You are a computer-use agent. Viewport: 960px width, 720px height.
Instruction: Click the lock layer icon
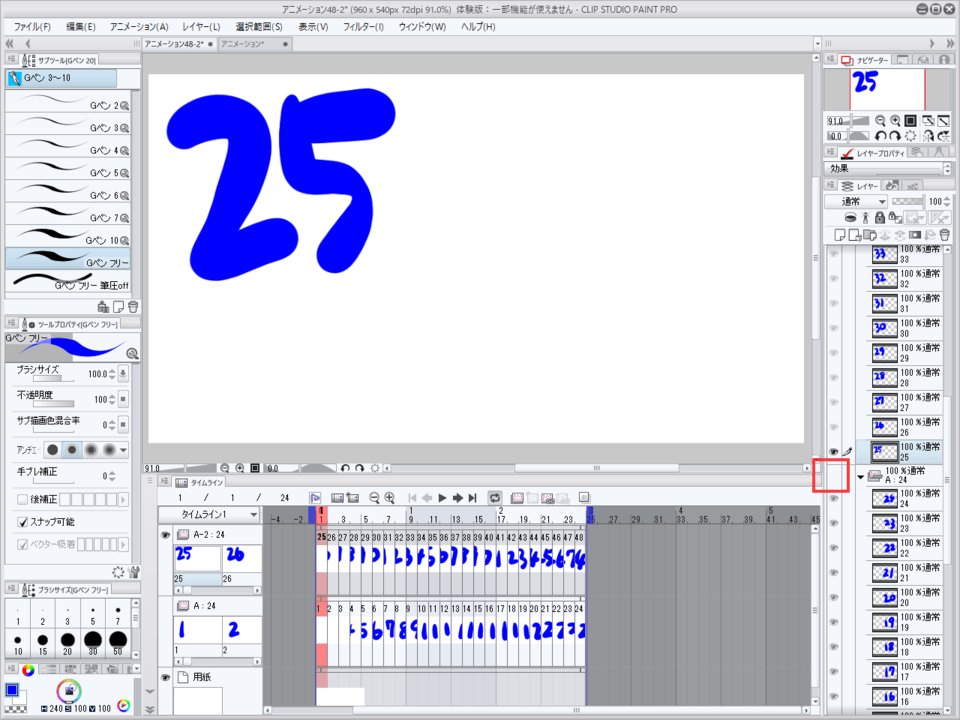pos(879,217)
